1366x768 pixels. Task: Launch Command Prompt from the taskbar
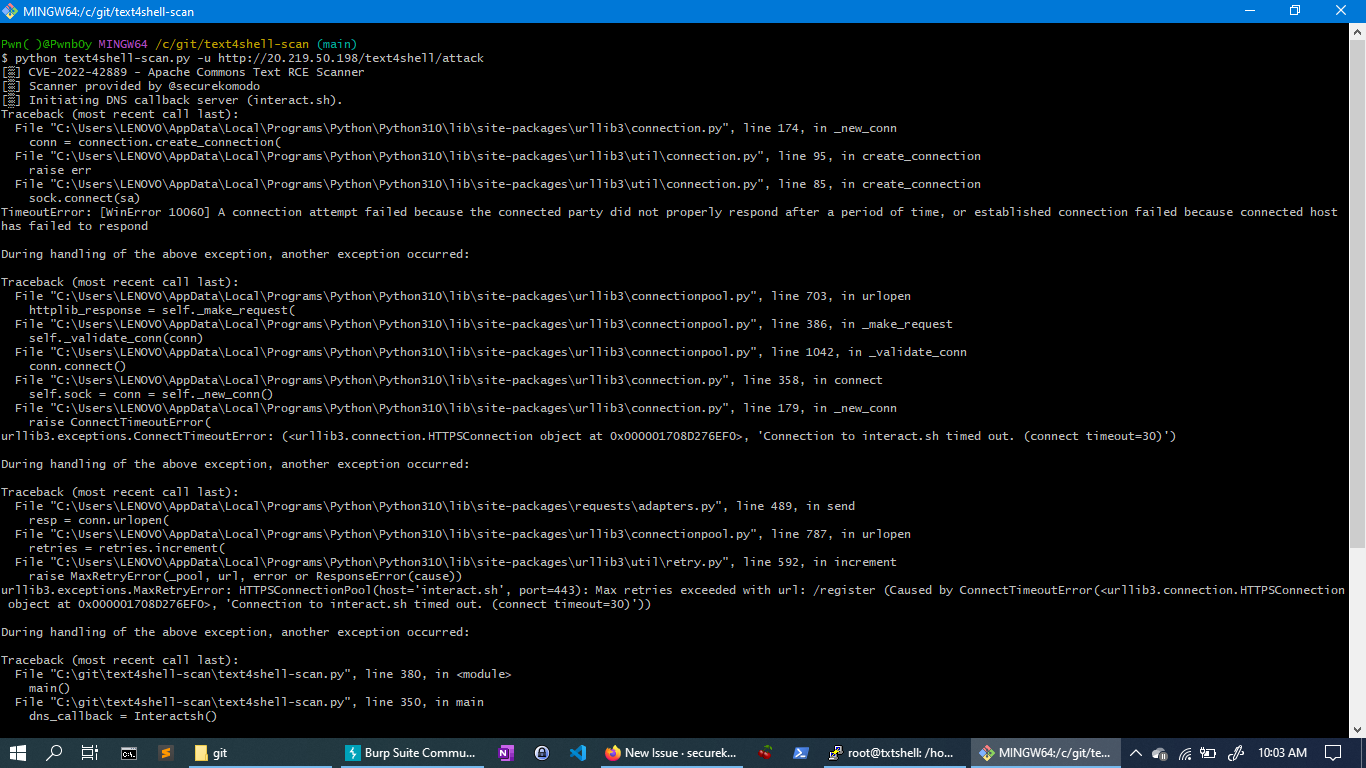[129, 753]
